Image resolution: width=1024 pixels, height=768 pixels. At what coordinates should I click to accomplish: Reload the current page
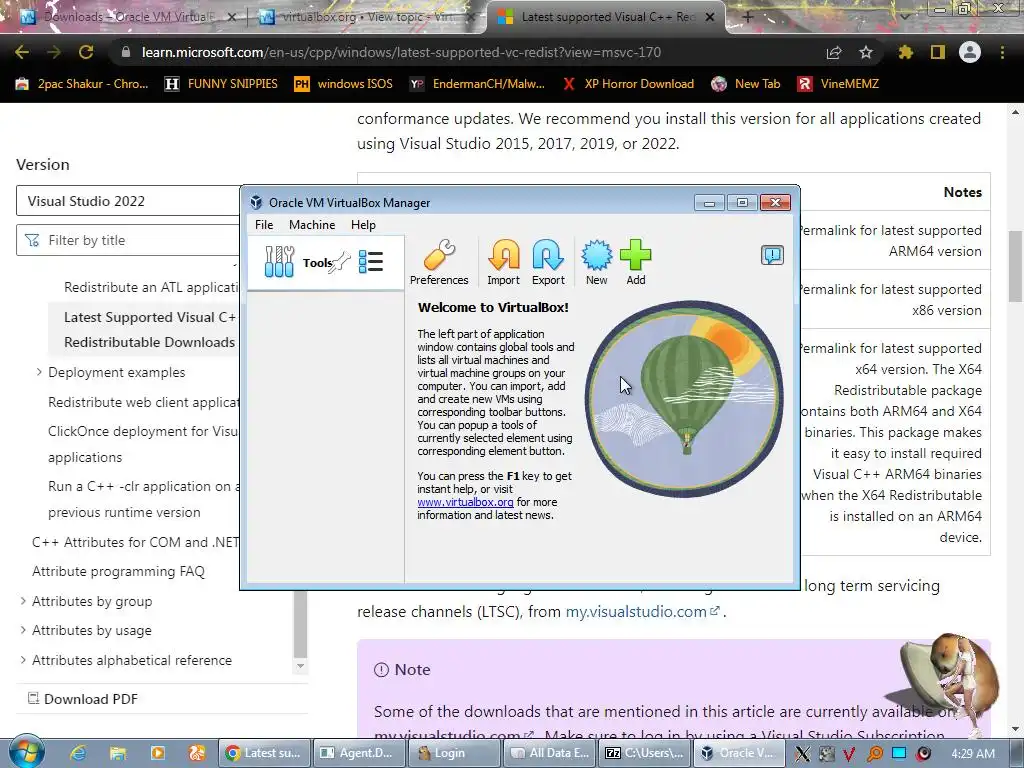coord(86,52)
